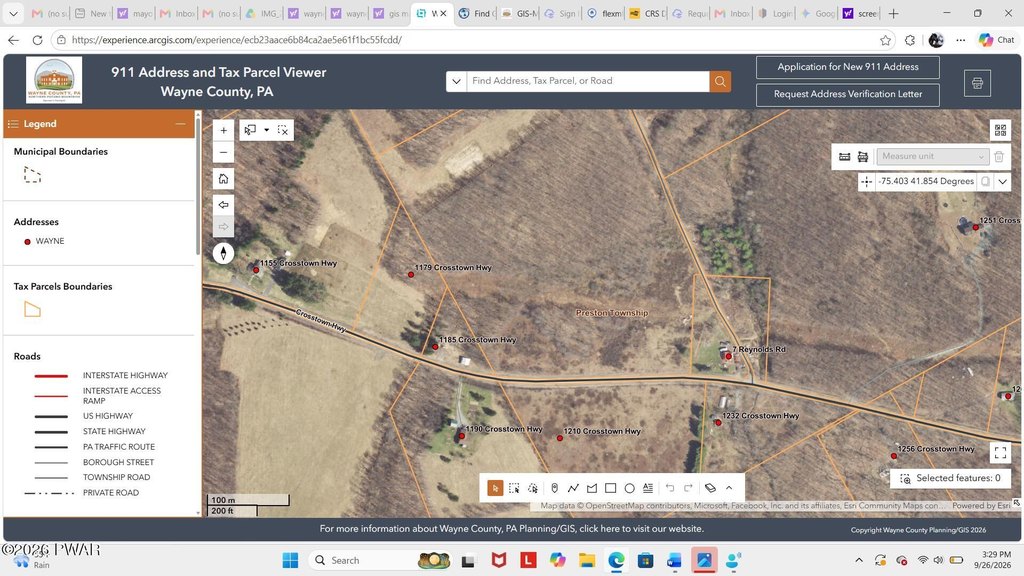Select the draw circle tool
The height and width of the screenshot is (576, 1024).
(630, 488)
